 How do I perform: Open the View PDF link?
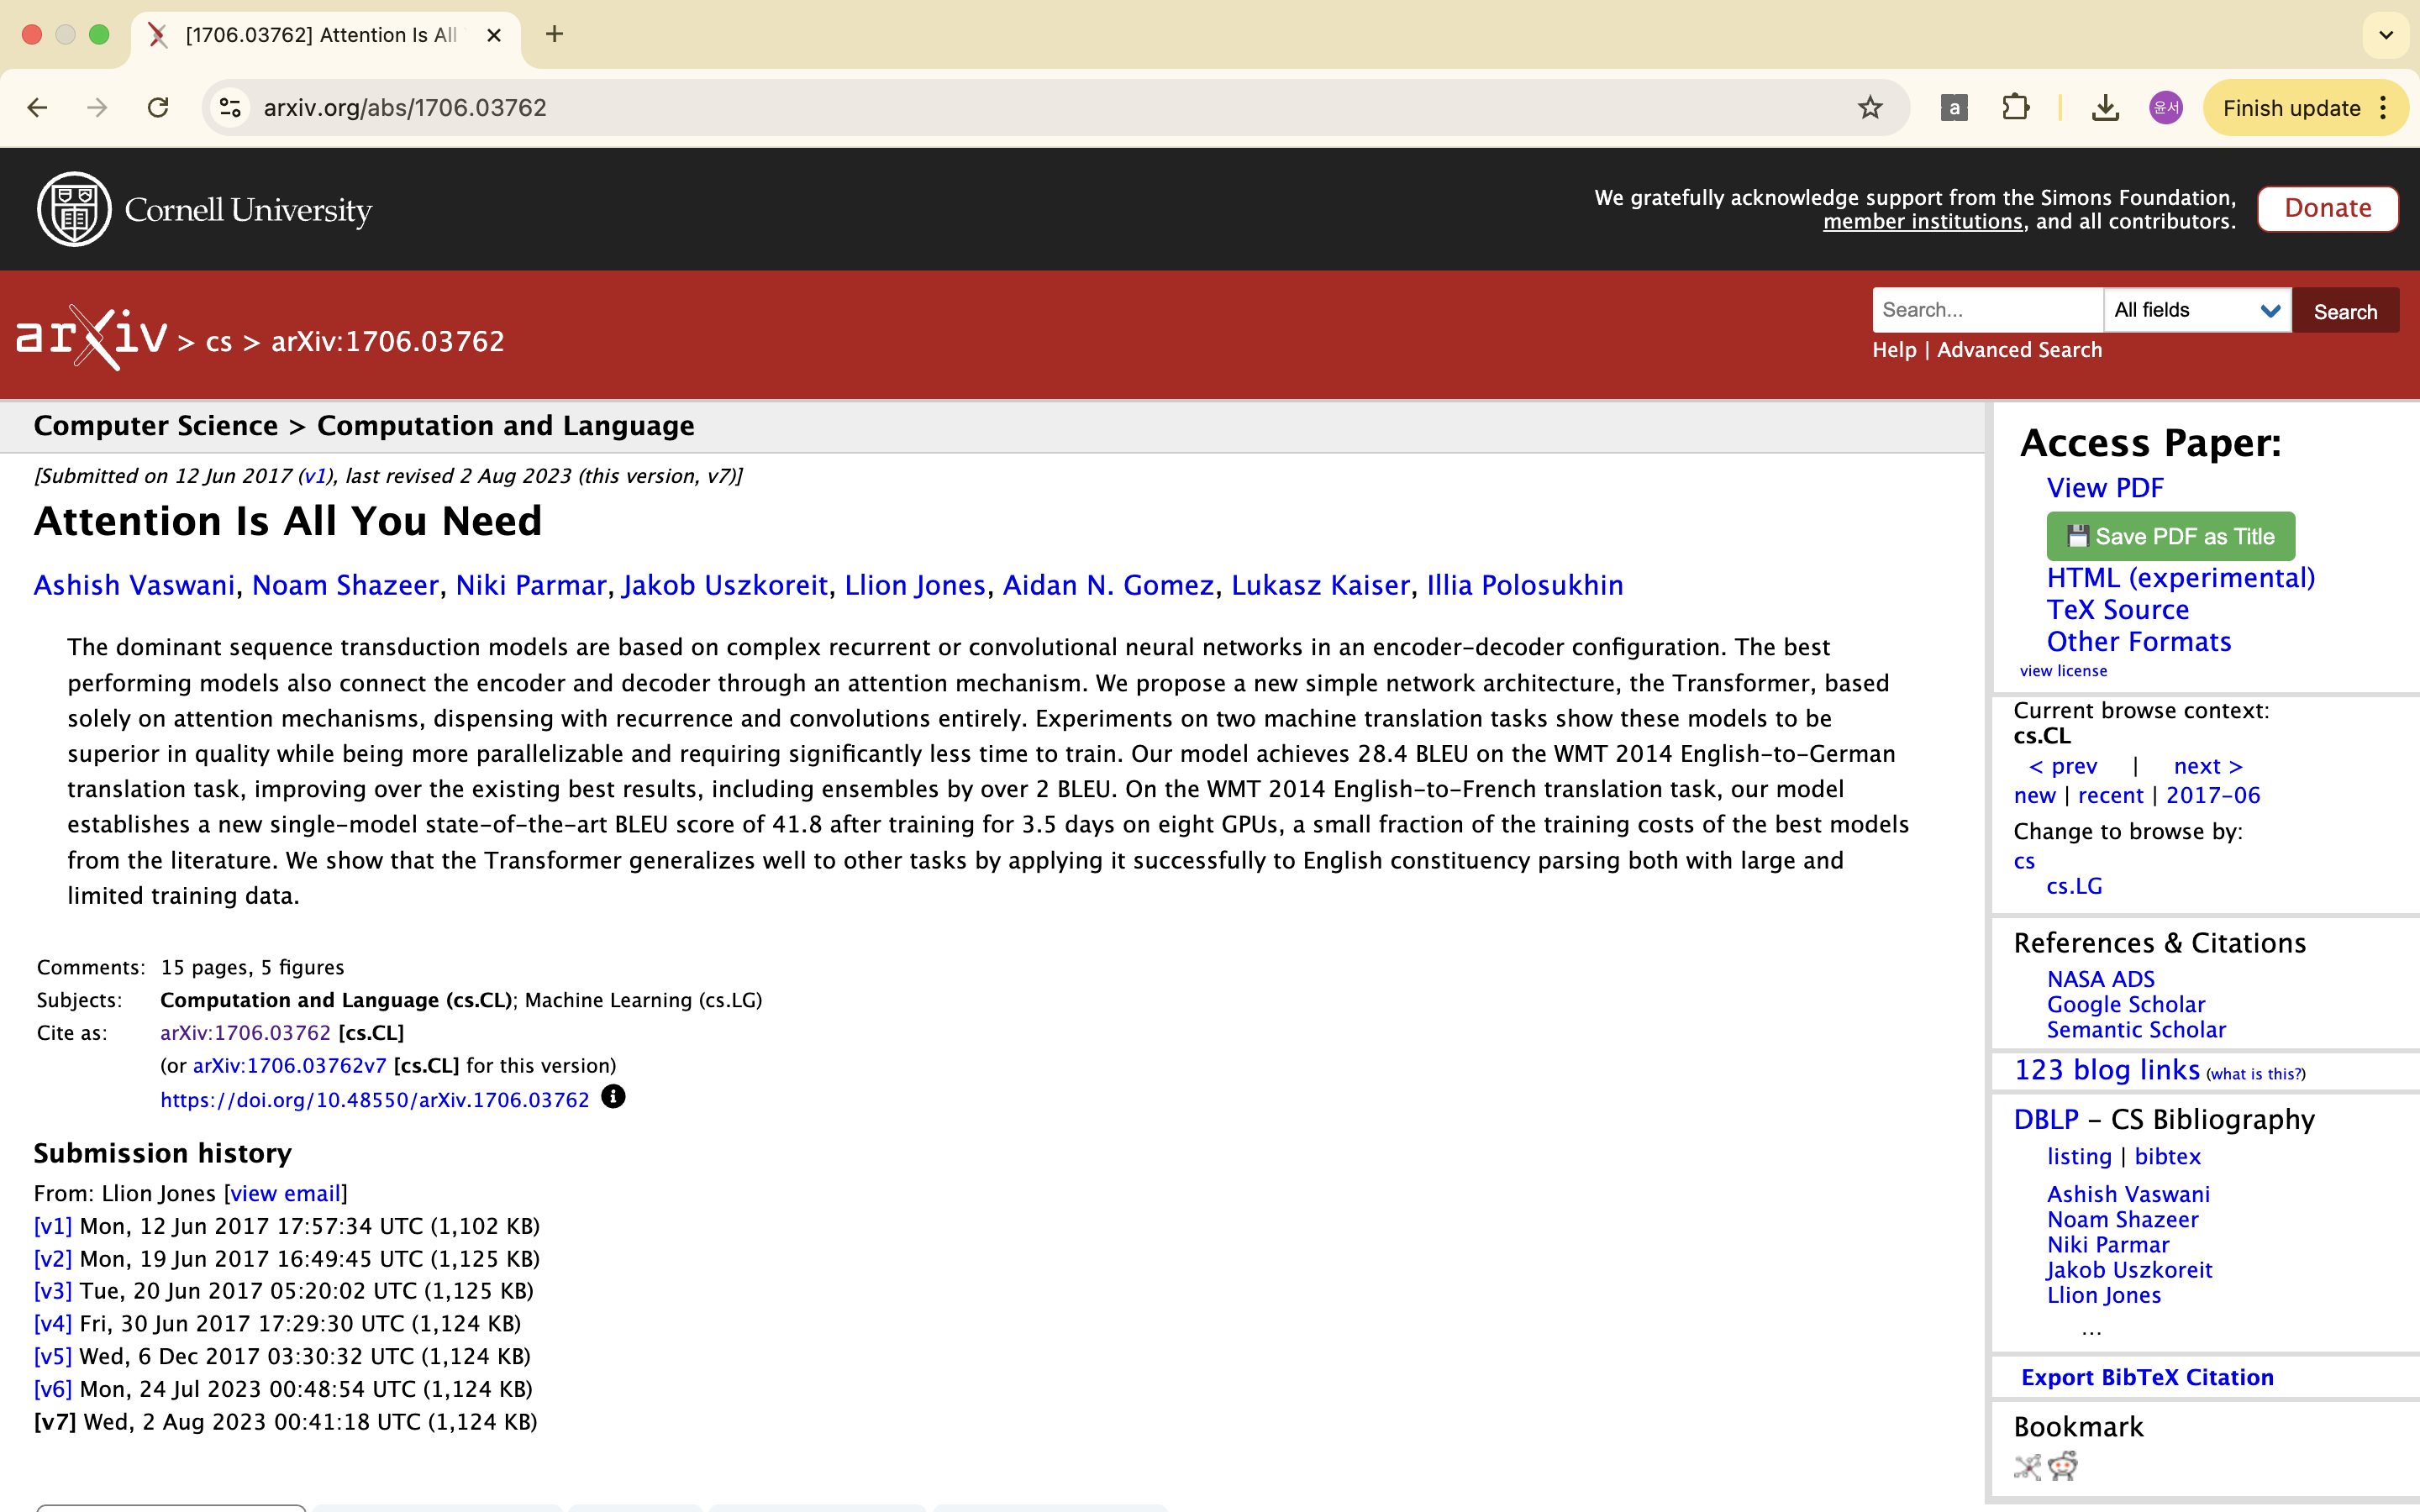point(2105,488)
